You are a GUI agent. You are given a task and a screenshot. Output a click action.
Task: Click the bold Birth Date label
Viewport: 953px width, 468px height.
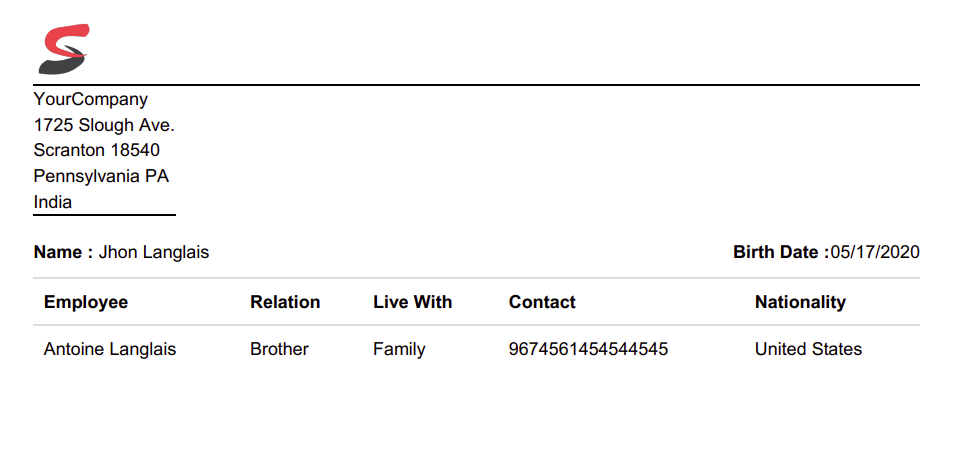[x=779, y=252]
